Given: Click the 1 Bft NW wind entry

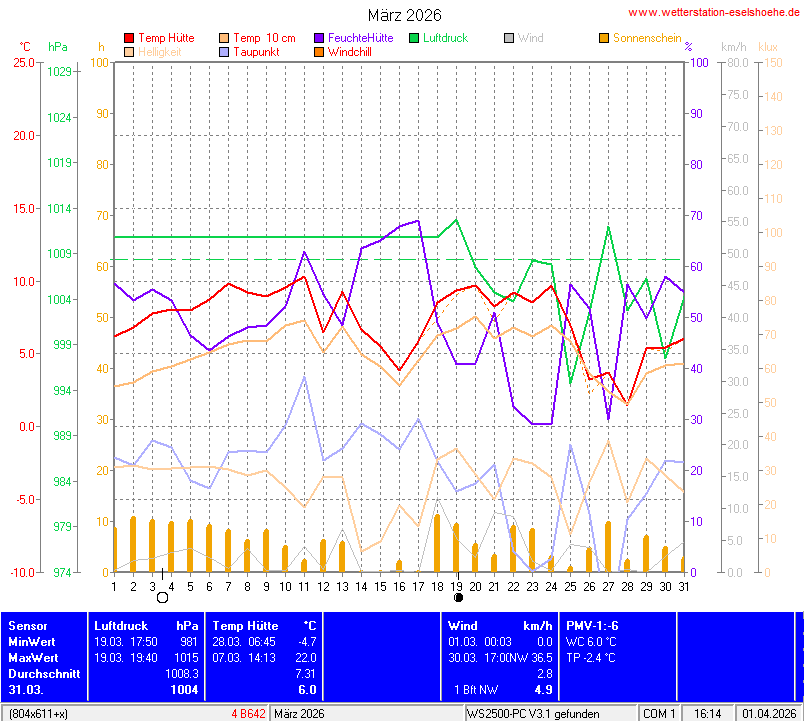Looking at the screenshot, I should (476, 690).
